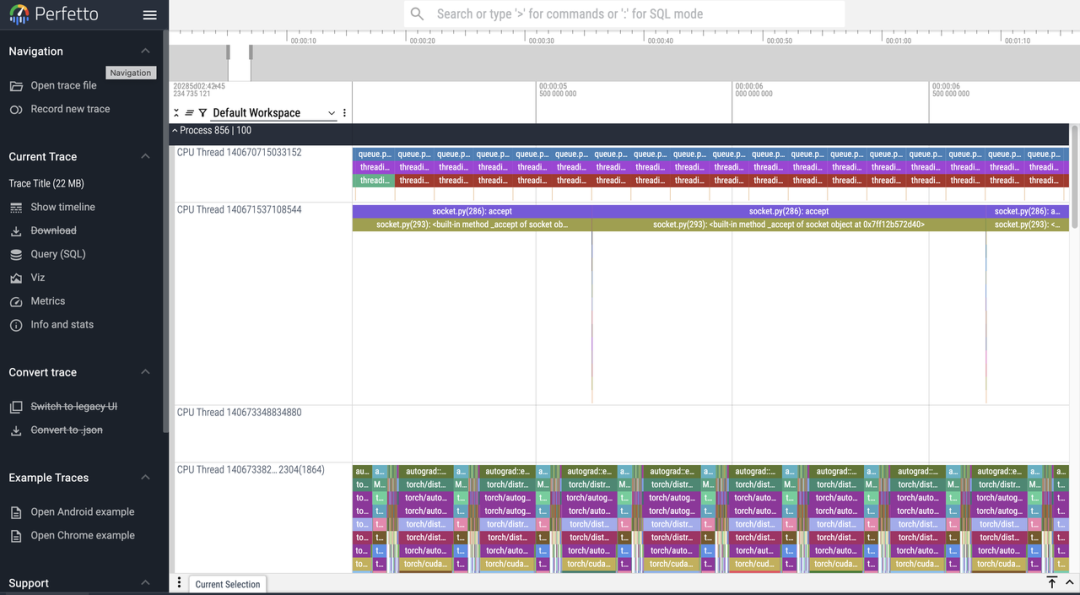Open Info and stats

click(61, 324)
